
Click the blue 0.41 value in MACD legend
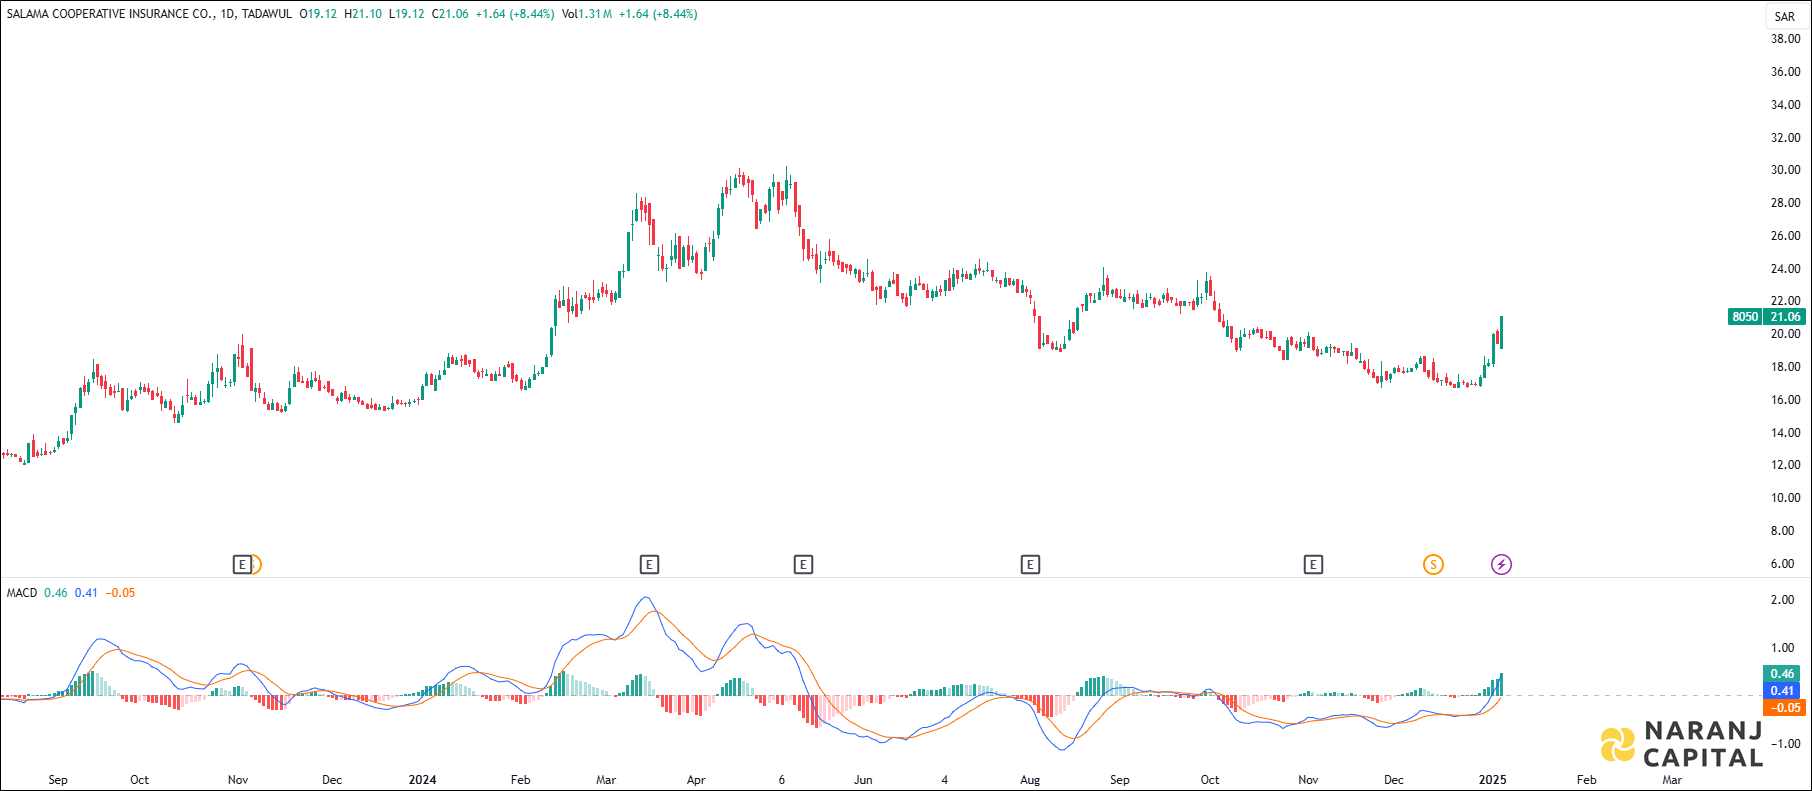pyautogui.click(x=86, y=593)
